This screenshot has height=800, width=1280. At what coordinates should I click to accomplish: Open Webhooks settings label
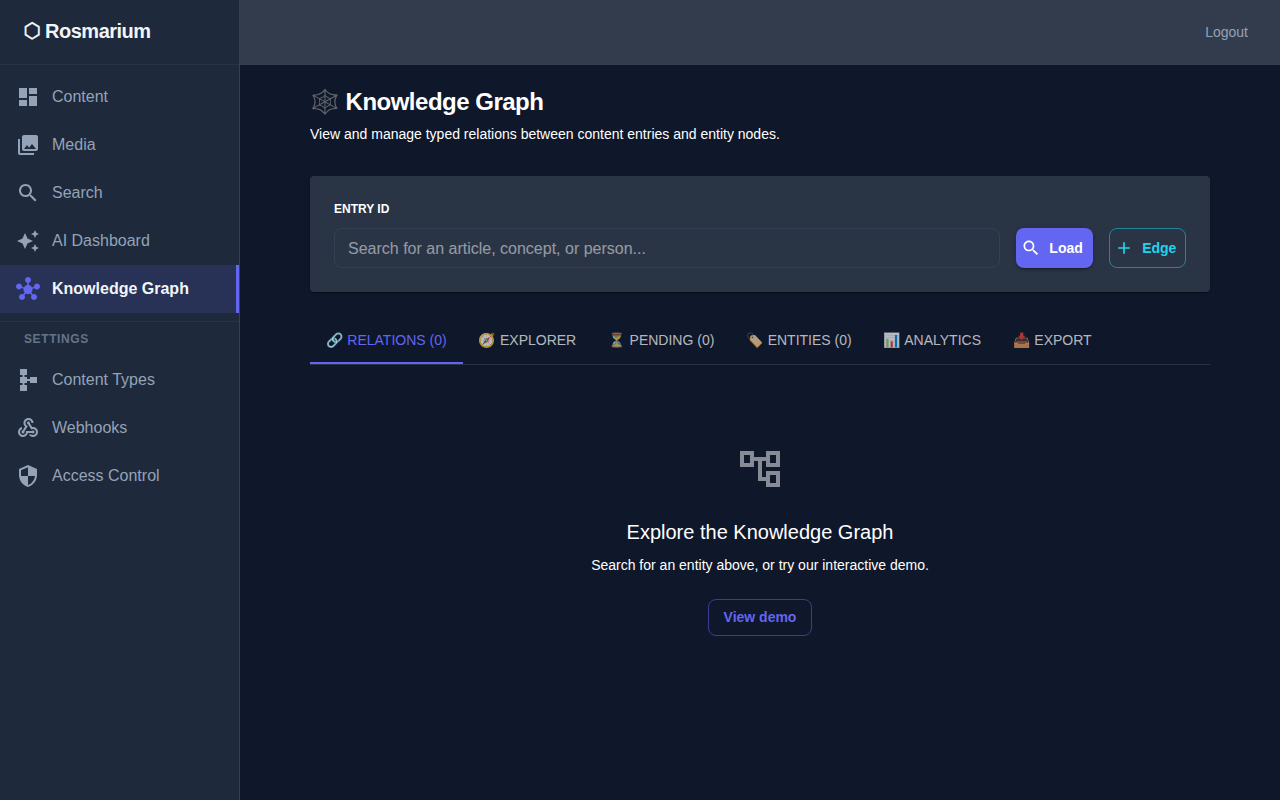[89, 428]
